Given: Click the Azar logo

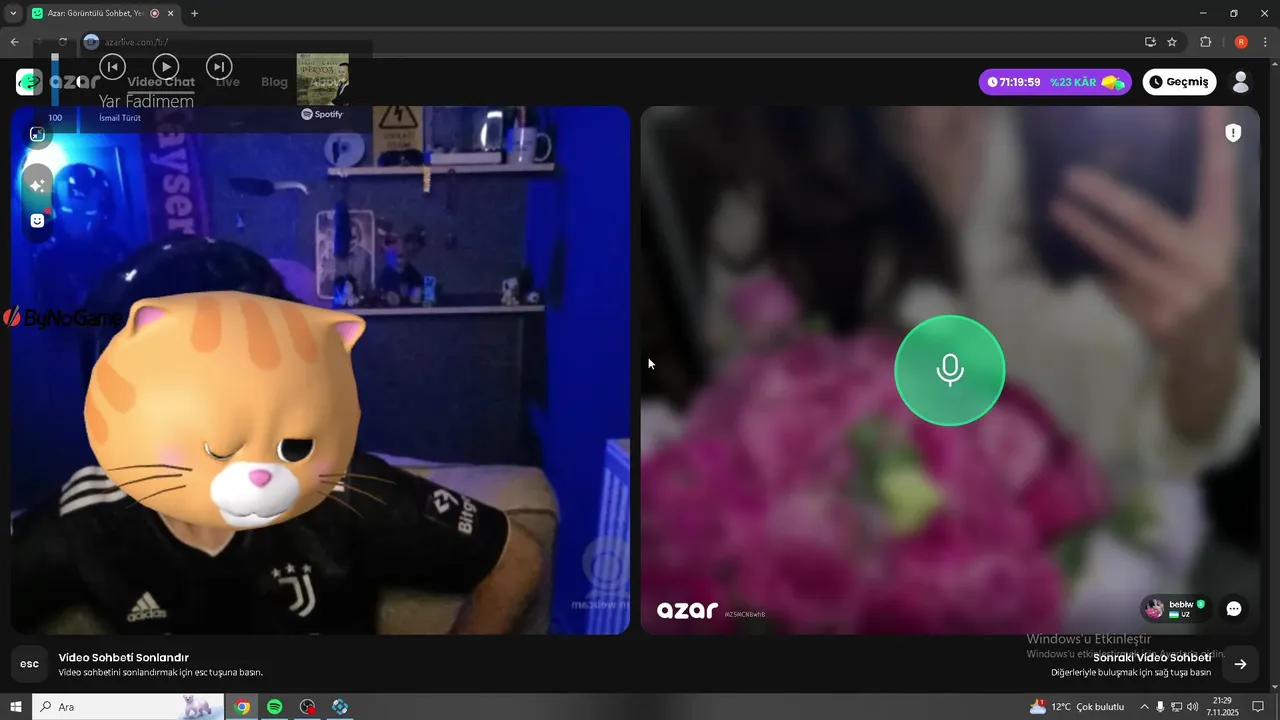Looking at the screenshot, I should click(x=58, y=82).
